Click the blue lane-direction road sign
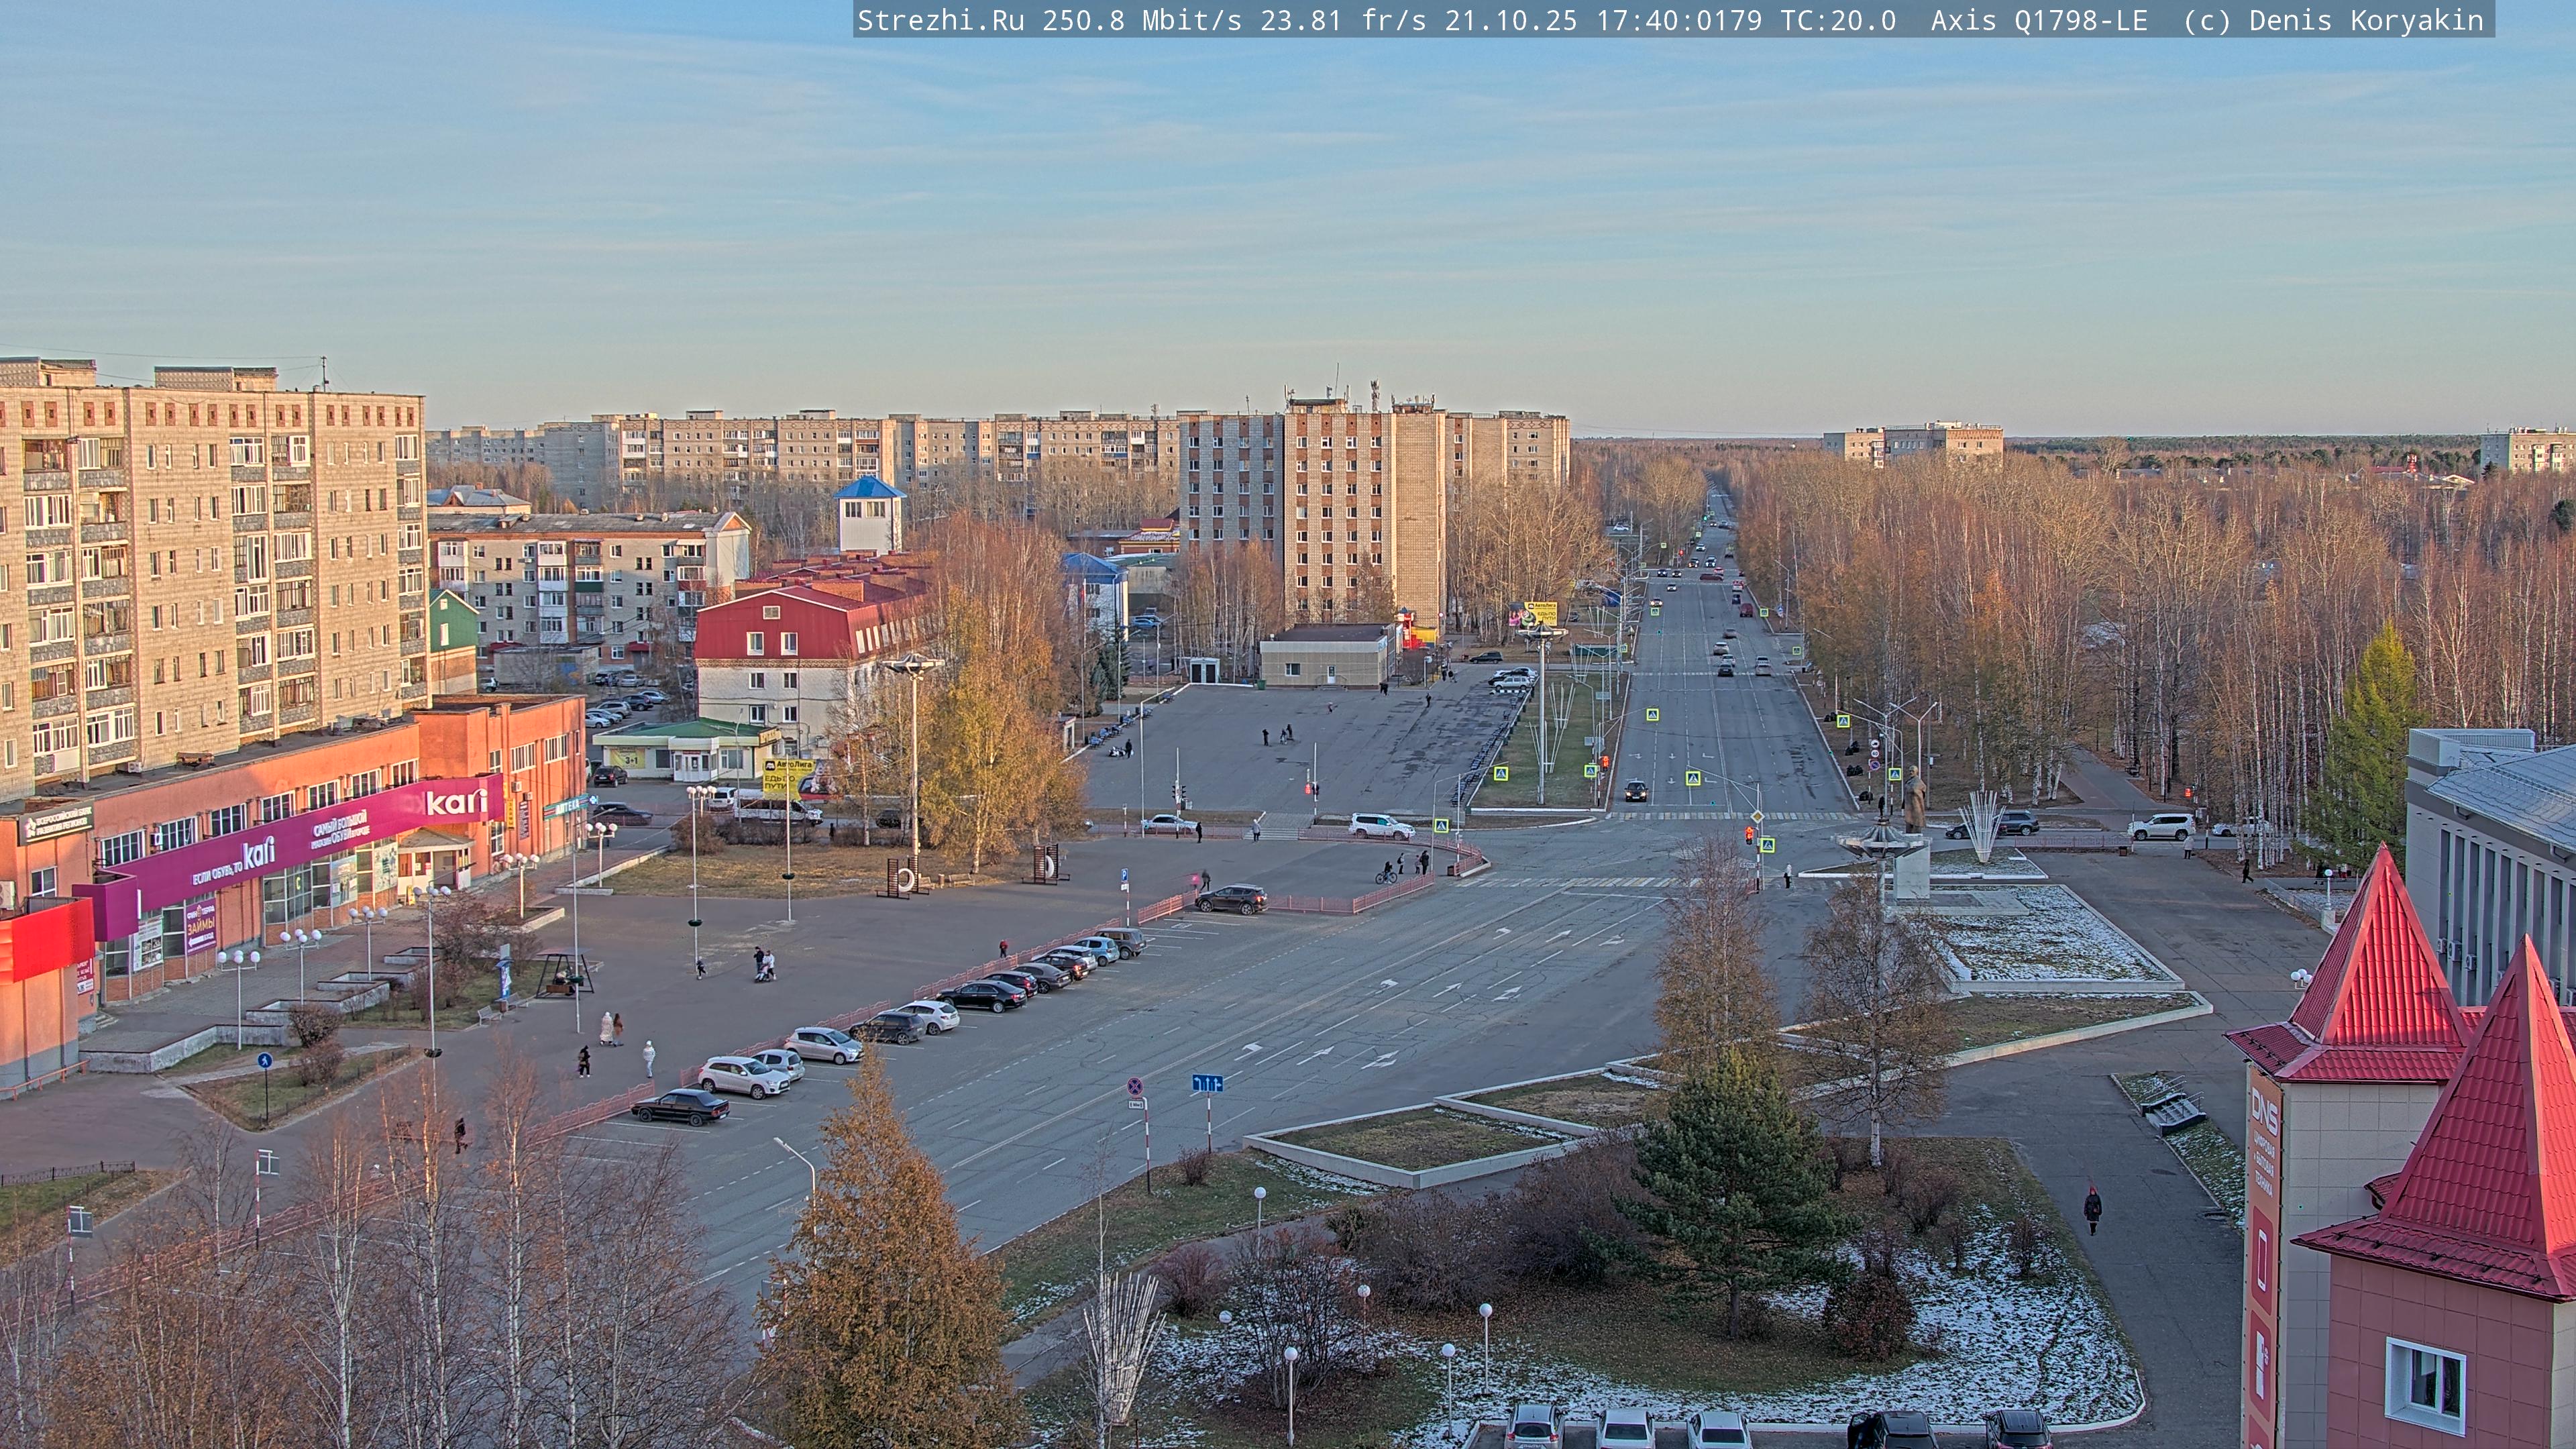 (1207, 1083)
